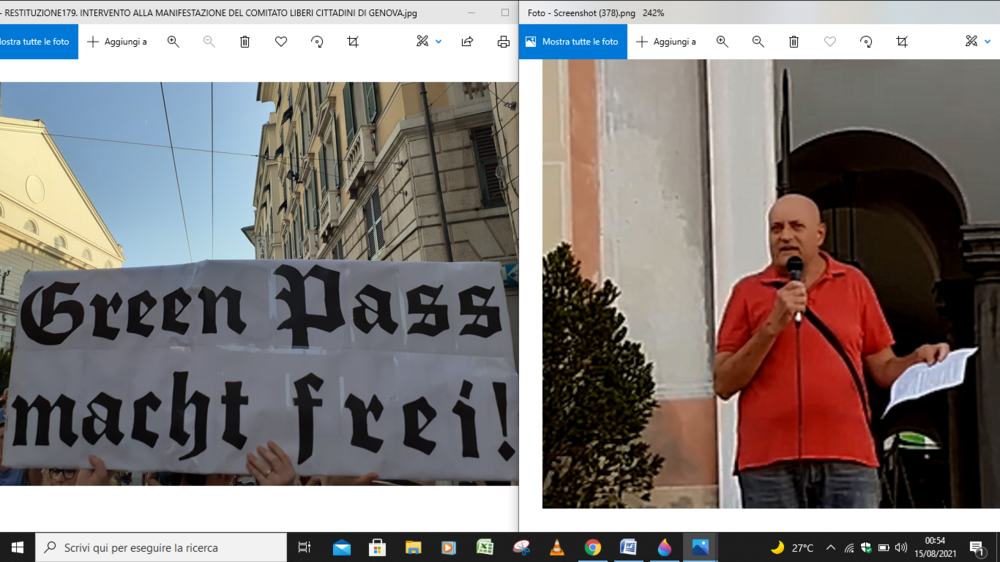Rotate the Screenshot (378) photo
This screenshot has height=562, width=1000.
click(x=866, y=41)
